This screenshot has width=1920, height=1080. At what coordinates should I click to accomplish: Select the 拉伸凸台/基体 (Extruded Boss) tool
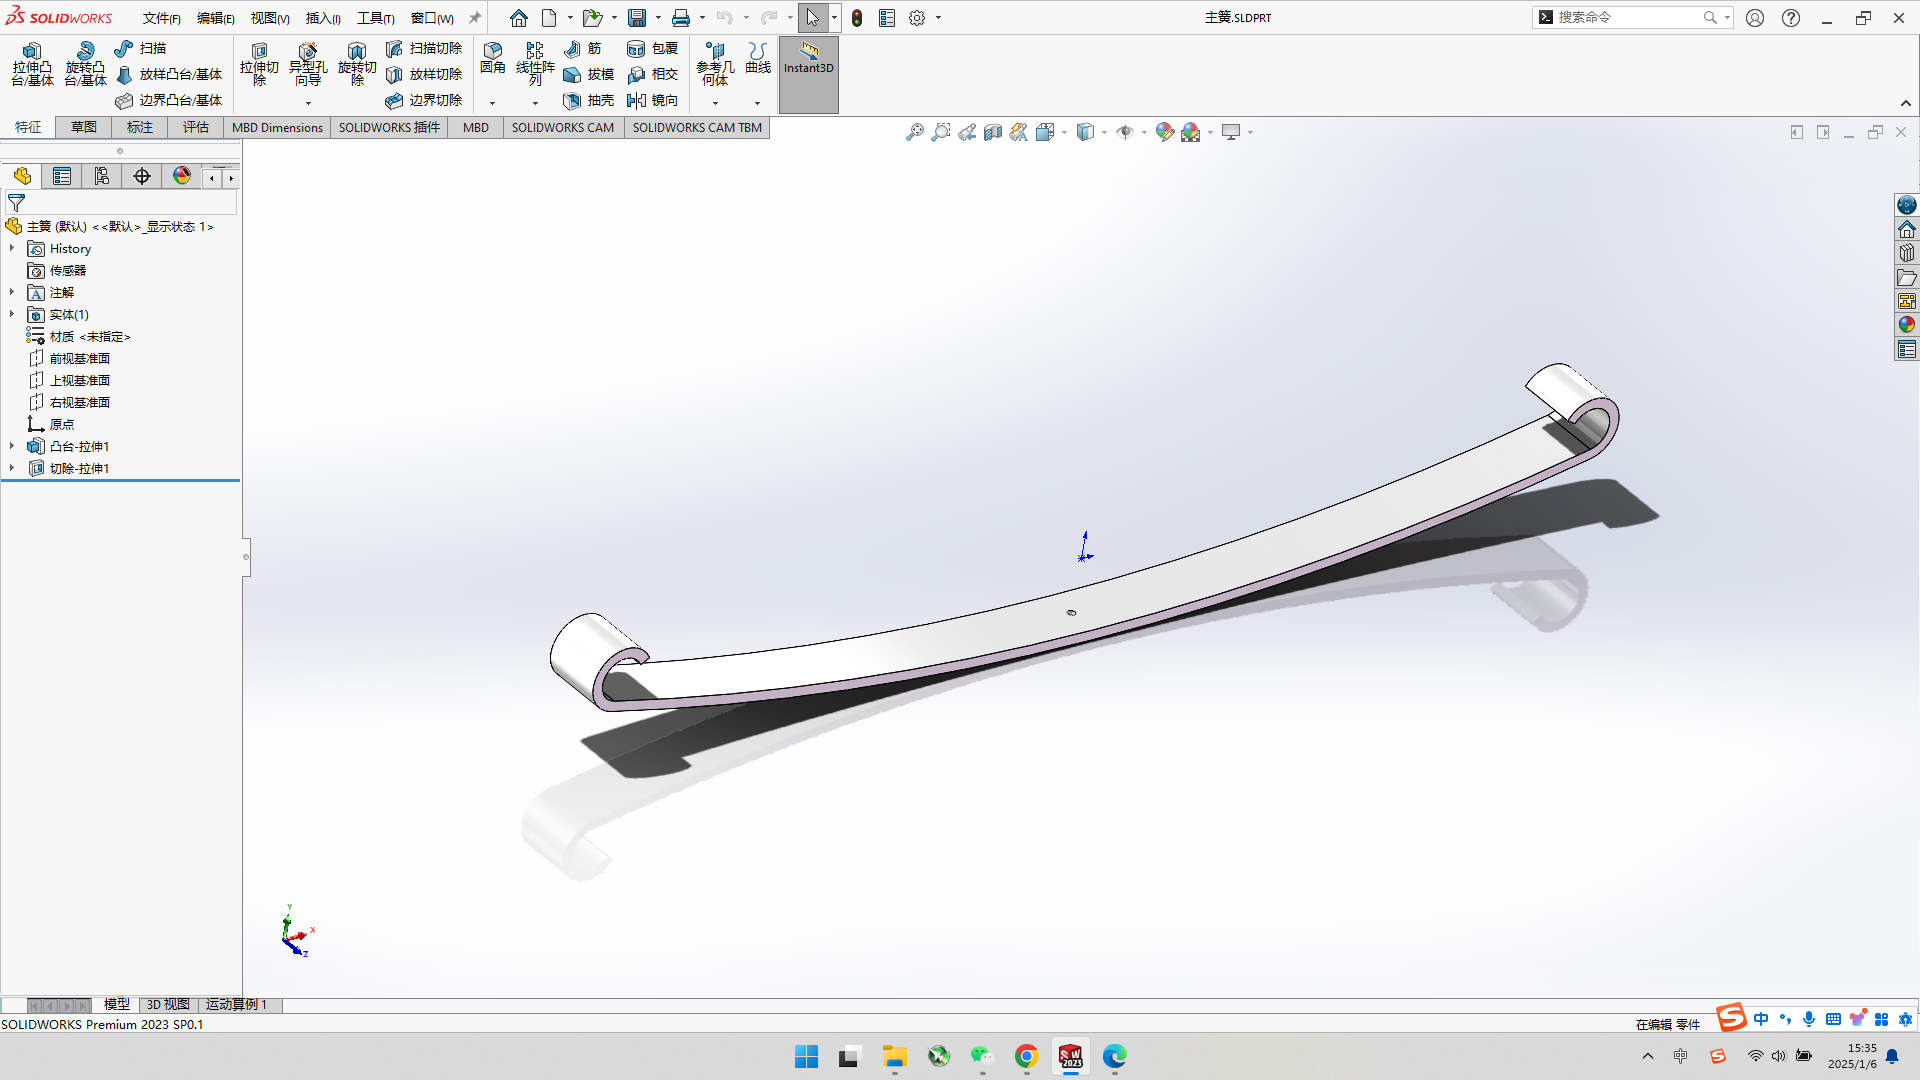point(32,66)
